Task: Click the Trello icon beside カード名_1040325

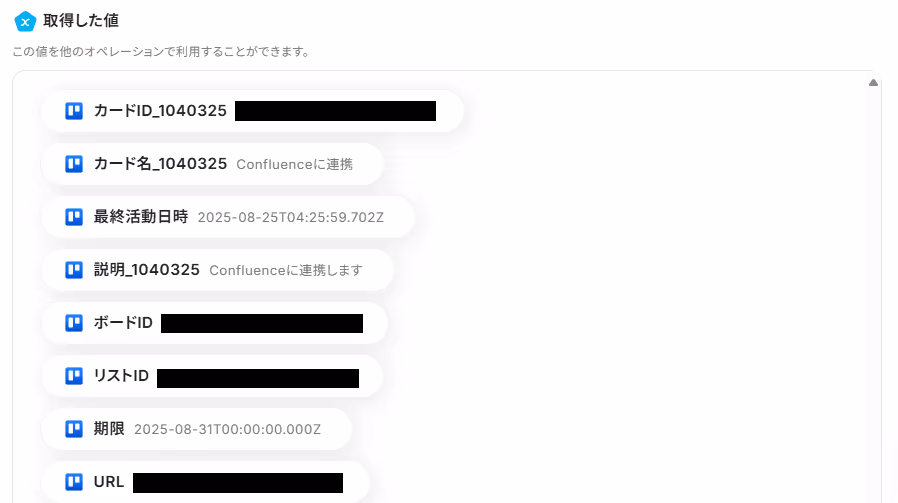Action: [x=74, y=164]
